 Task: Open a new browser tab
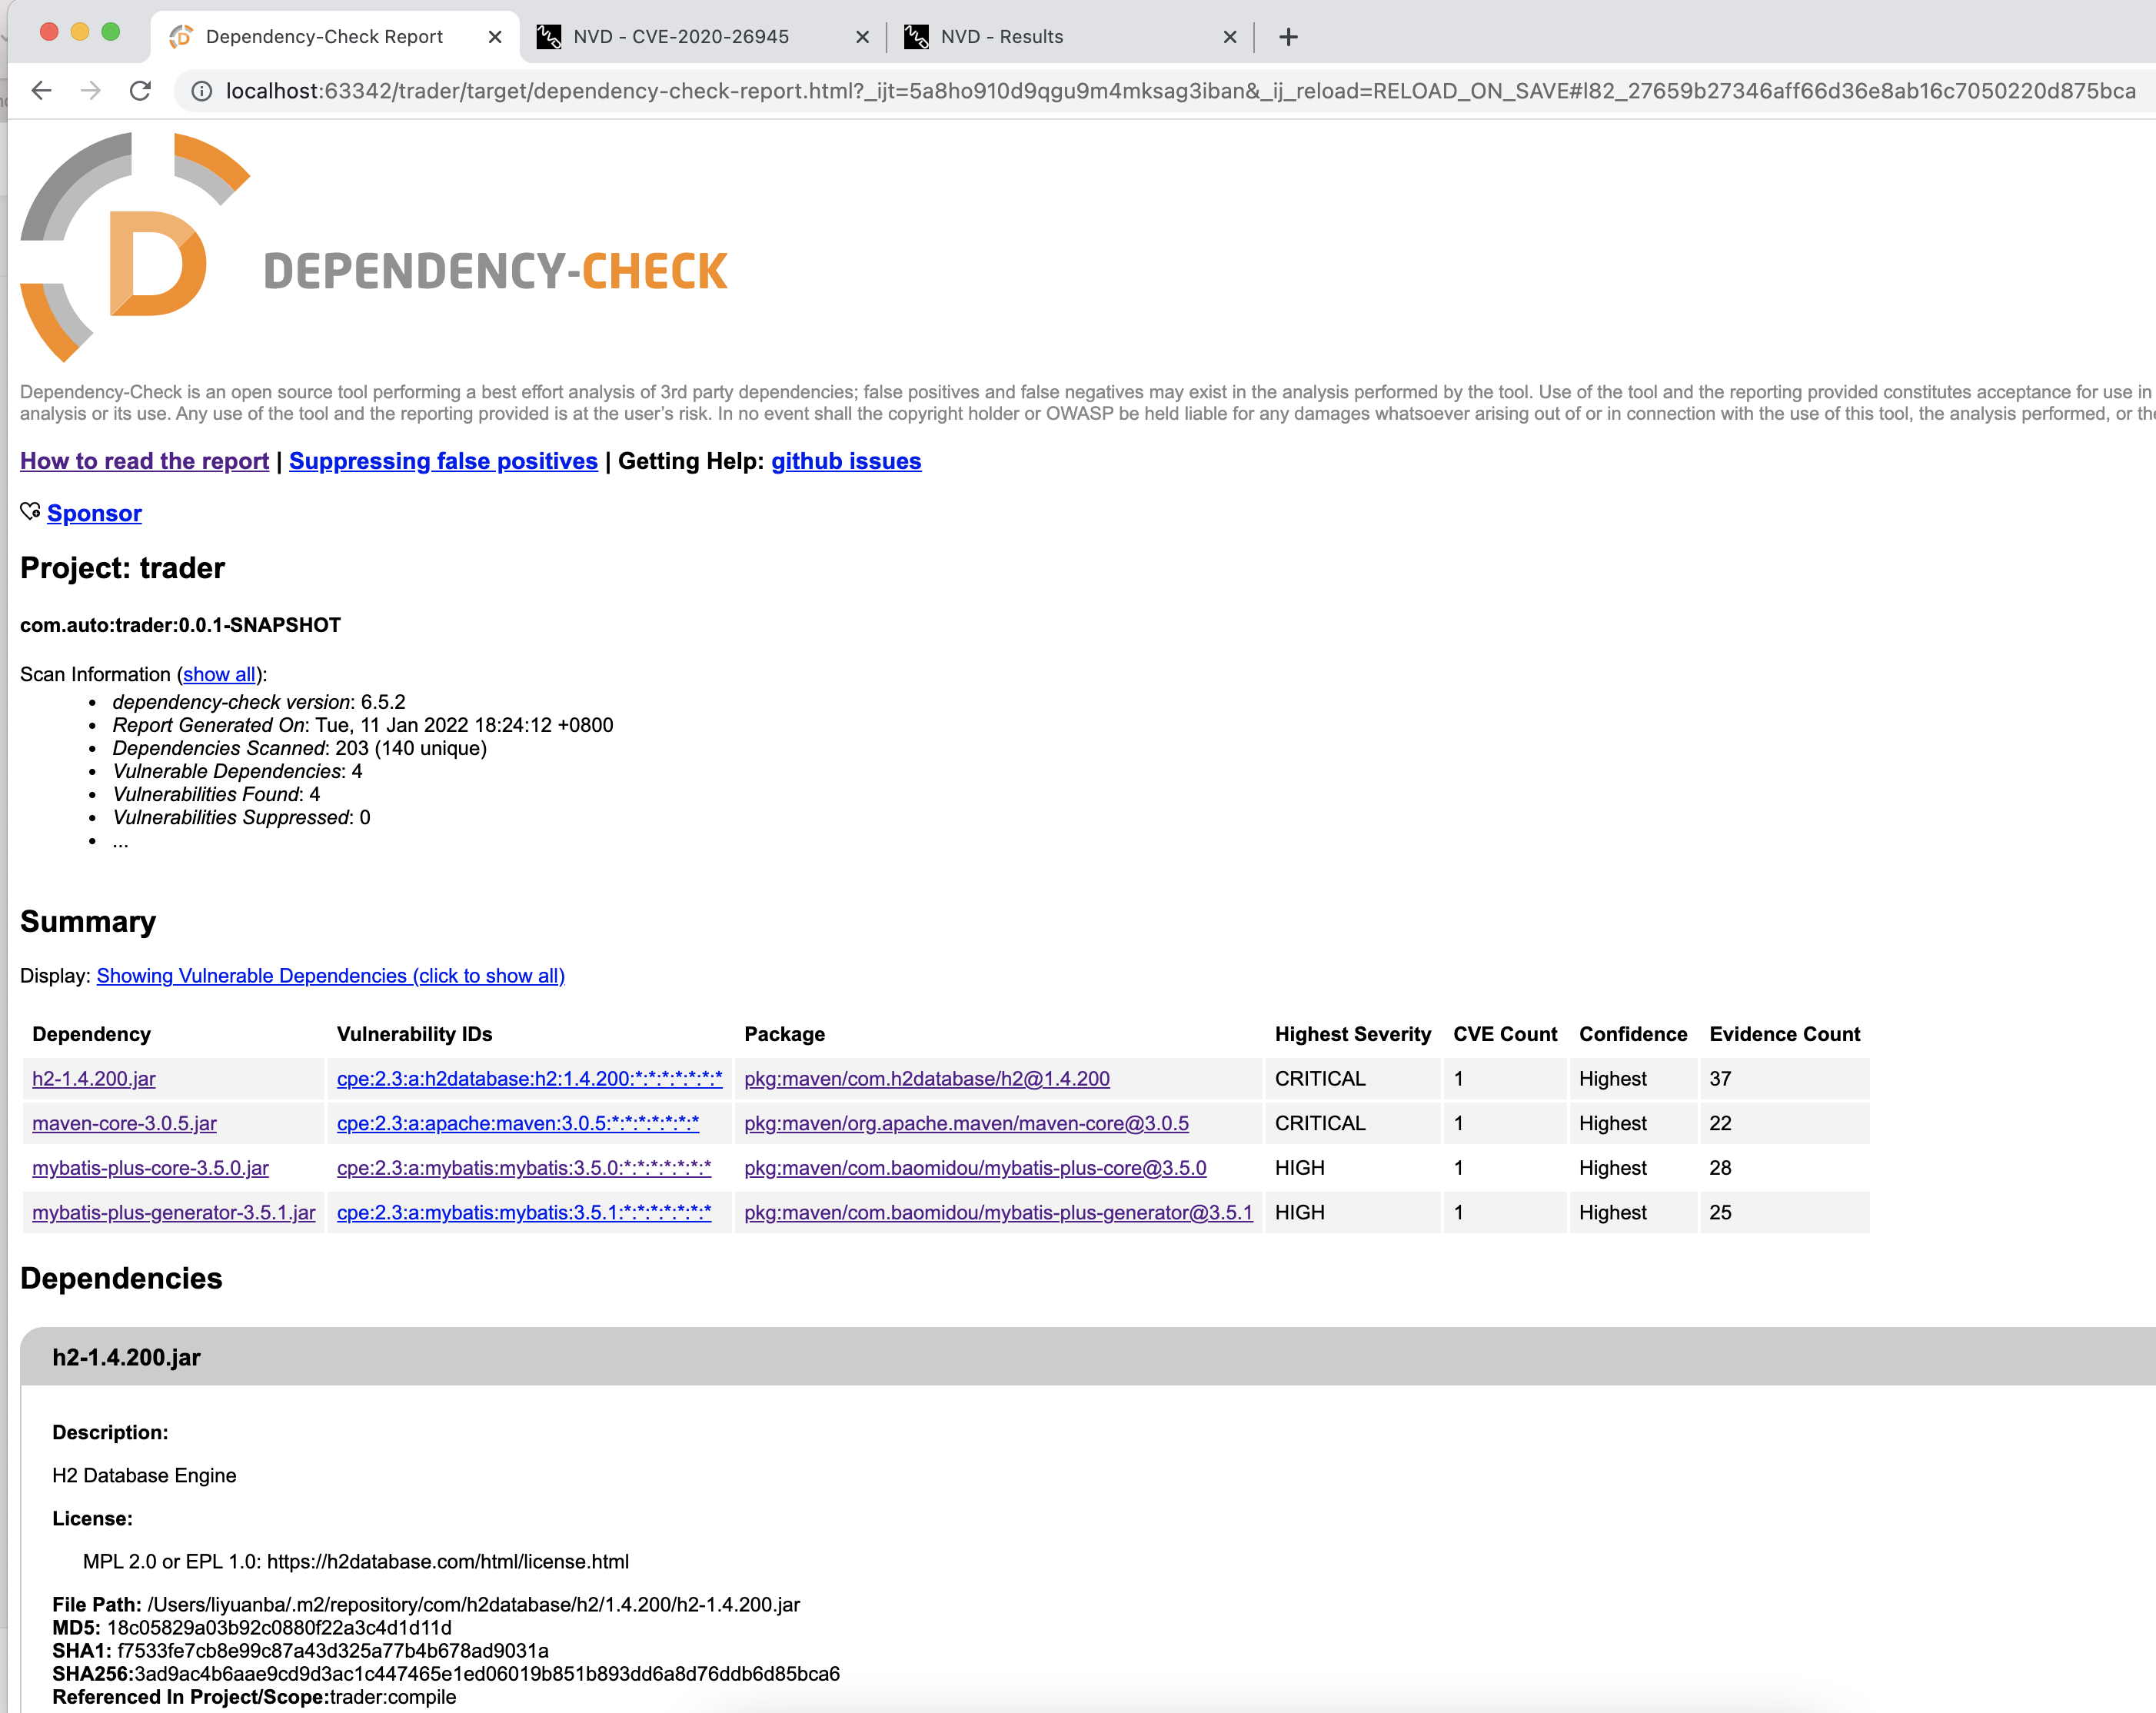pos(1288,37)
